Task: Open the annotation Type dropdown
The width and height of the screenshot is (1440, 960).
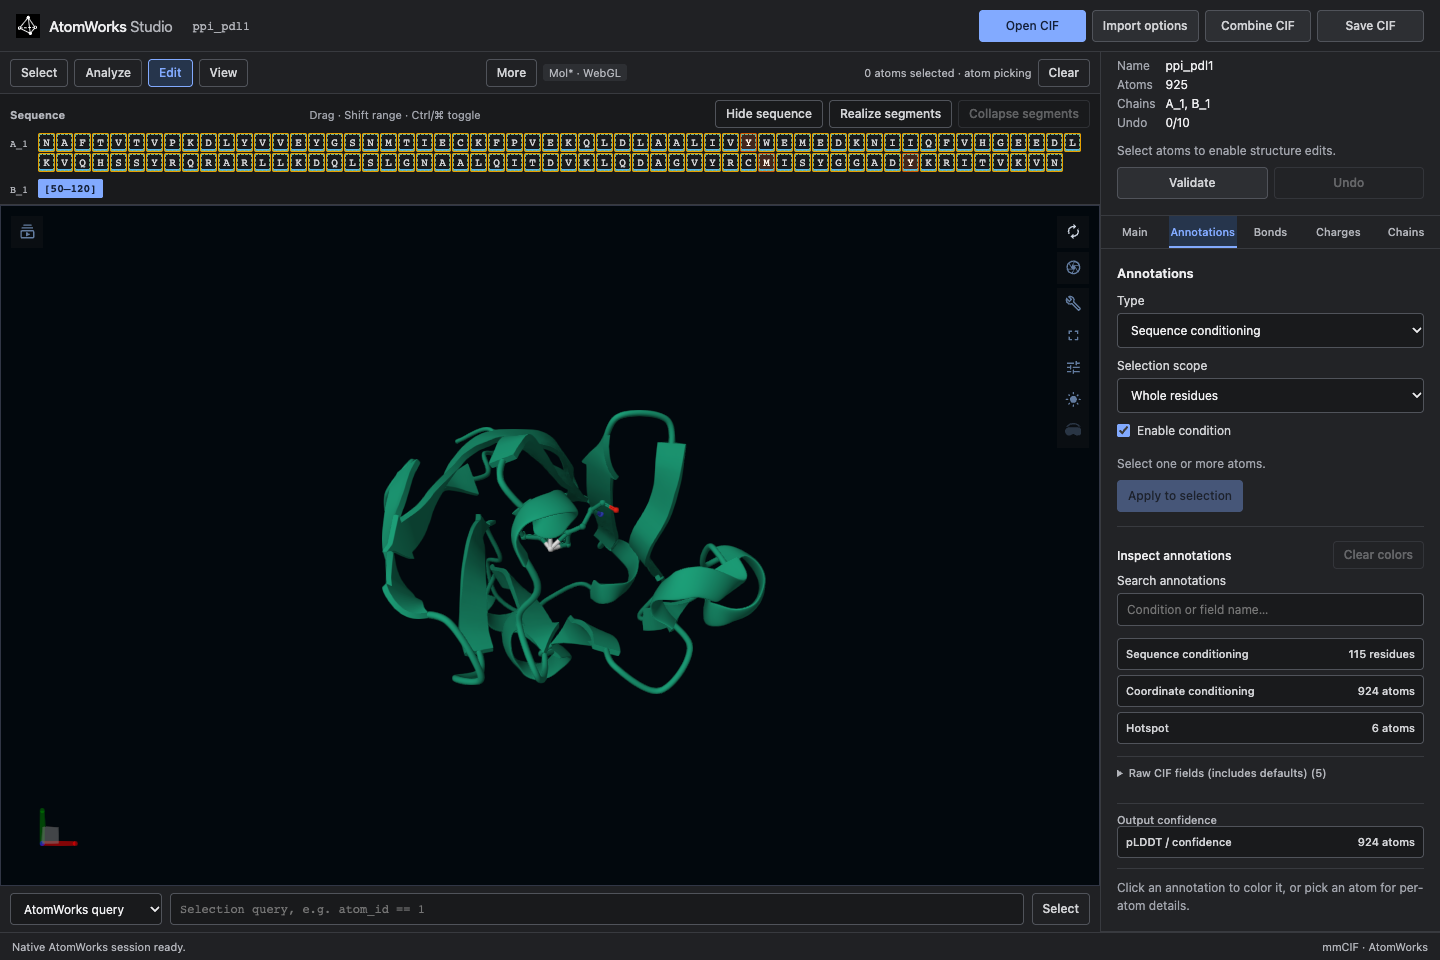Action: (x=1270, y=331)
